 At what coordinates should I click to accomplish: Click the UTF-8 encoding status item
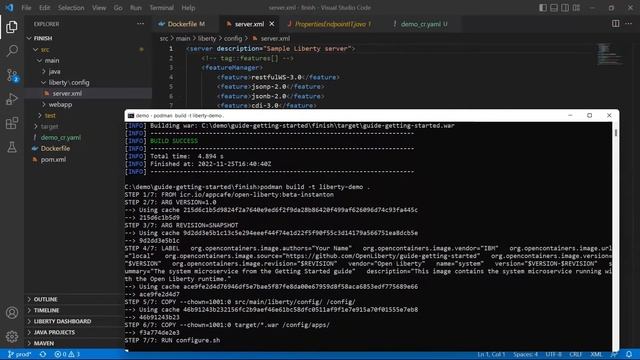click(553, 354)
